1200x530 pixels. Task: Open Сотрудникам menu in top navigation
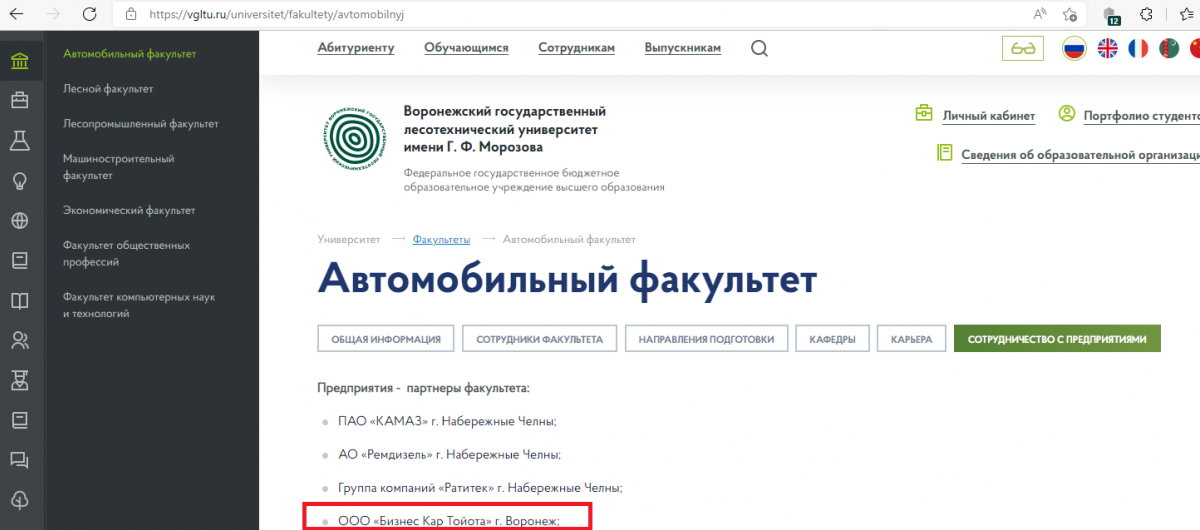point(576,48)
